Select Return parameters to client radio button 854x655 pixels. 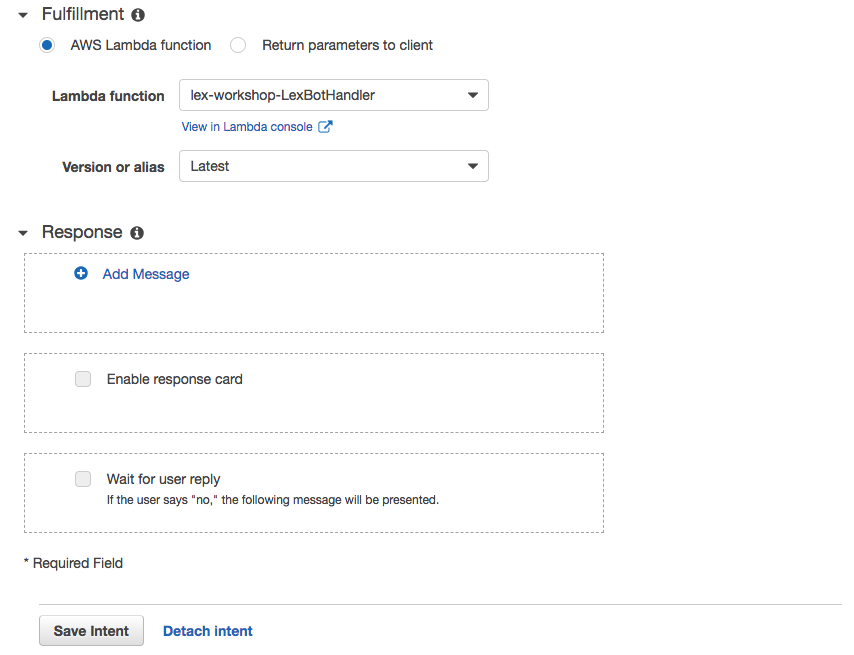[238, 45]
